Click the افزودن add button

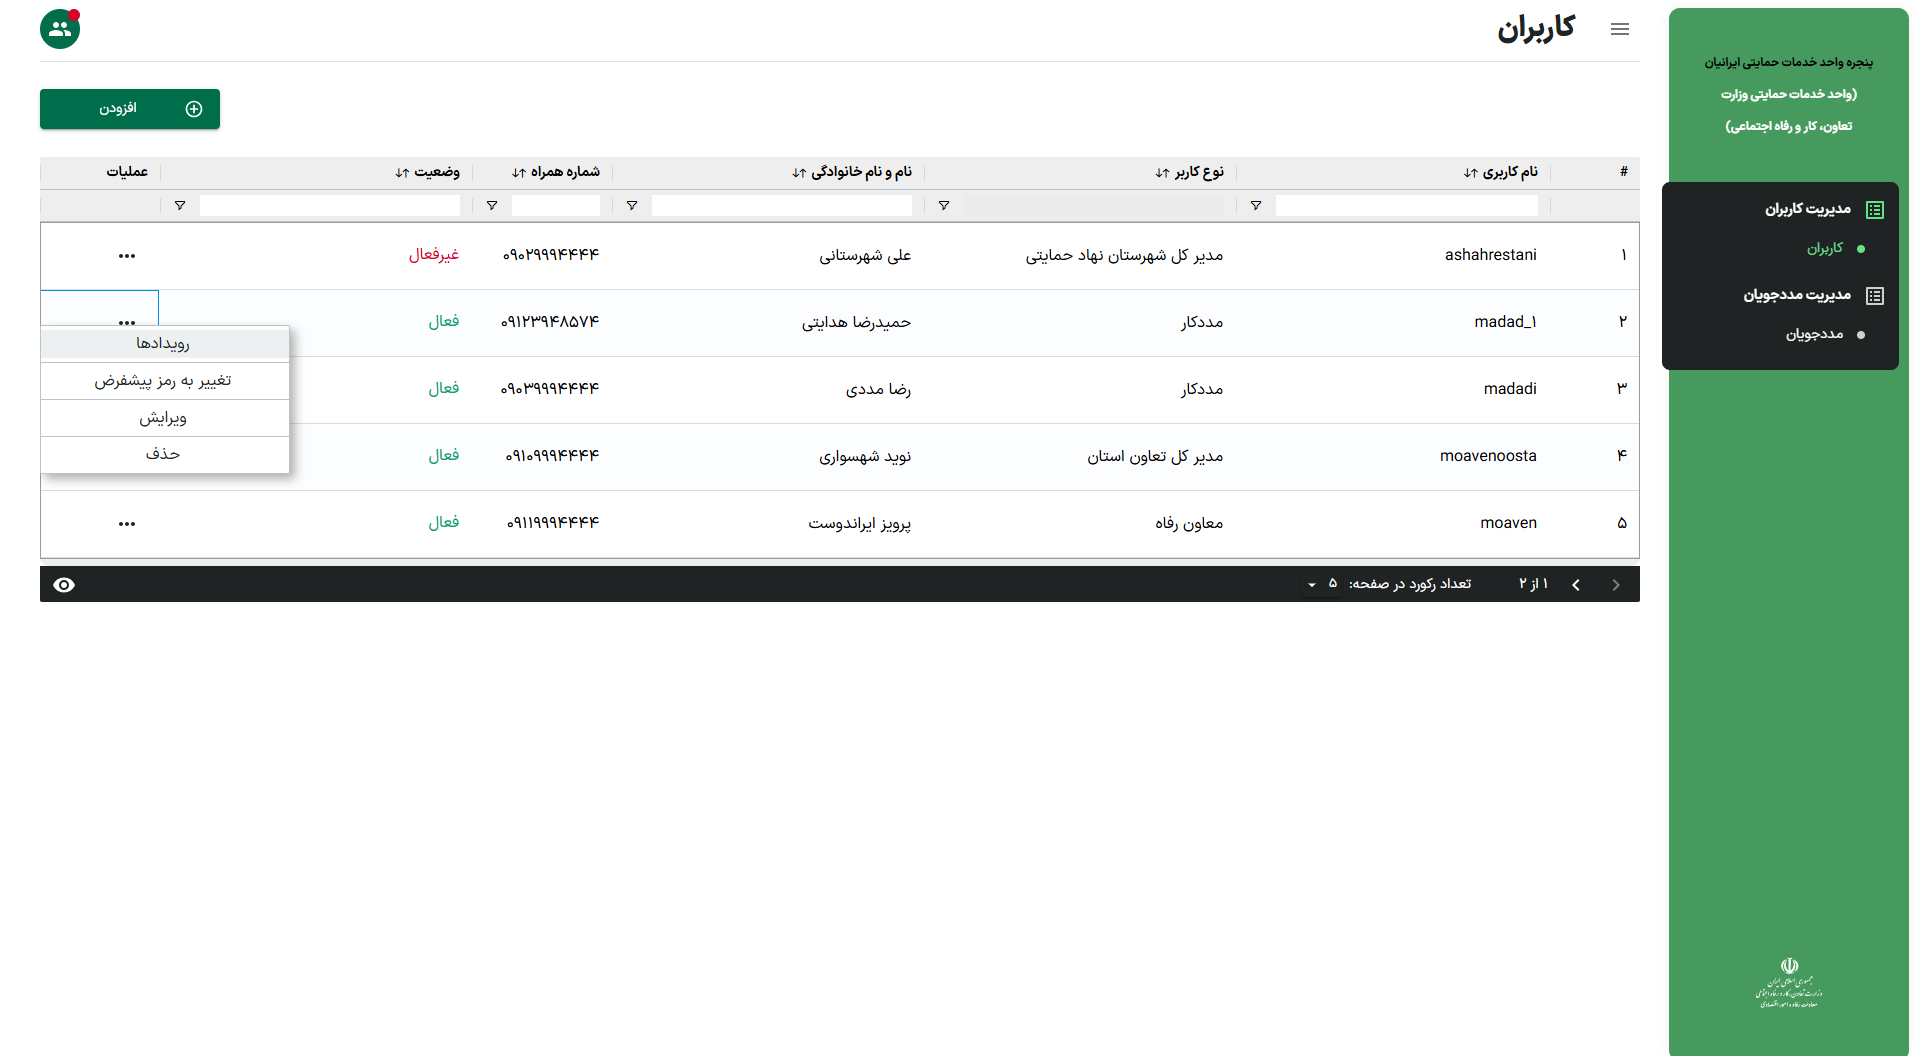(130, 109)
